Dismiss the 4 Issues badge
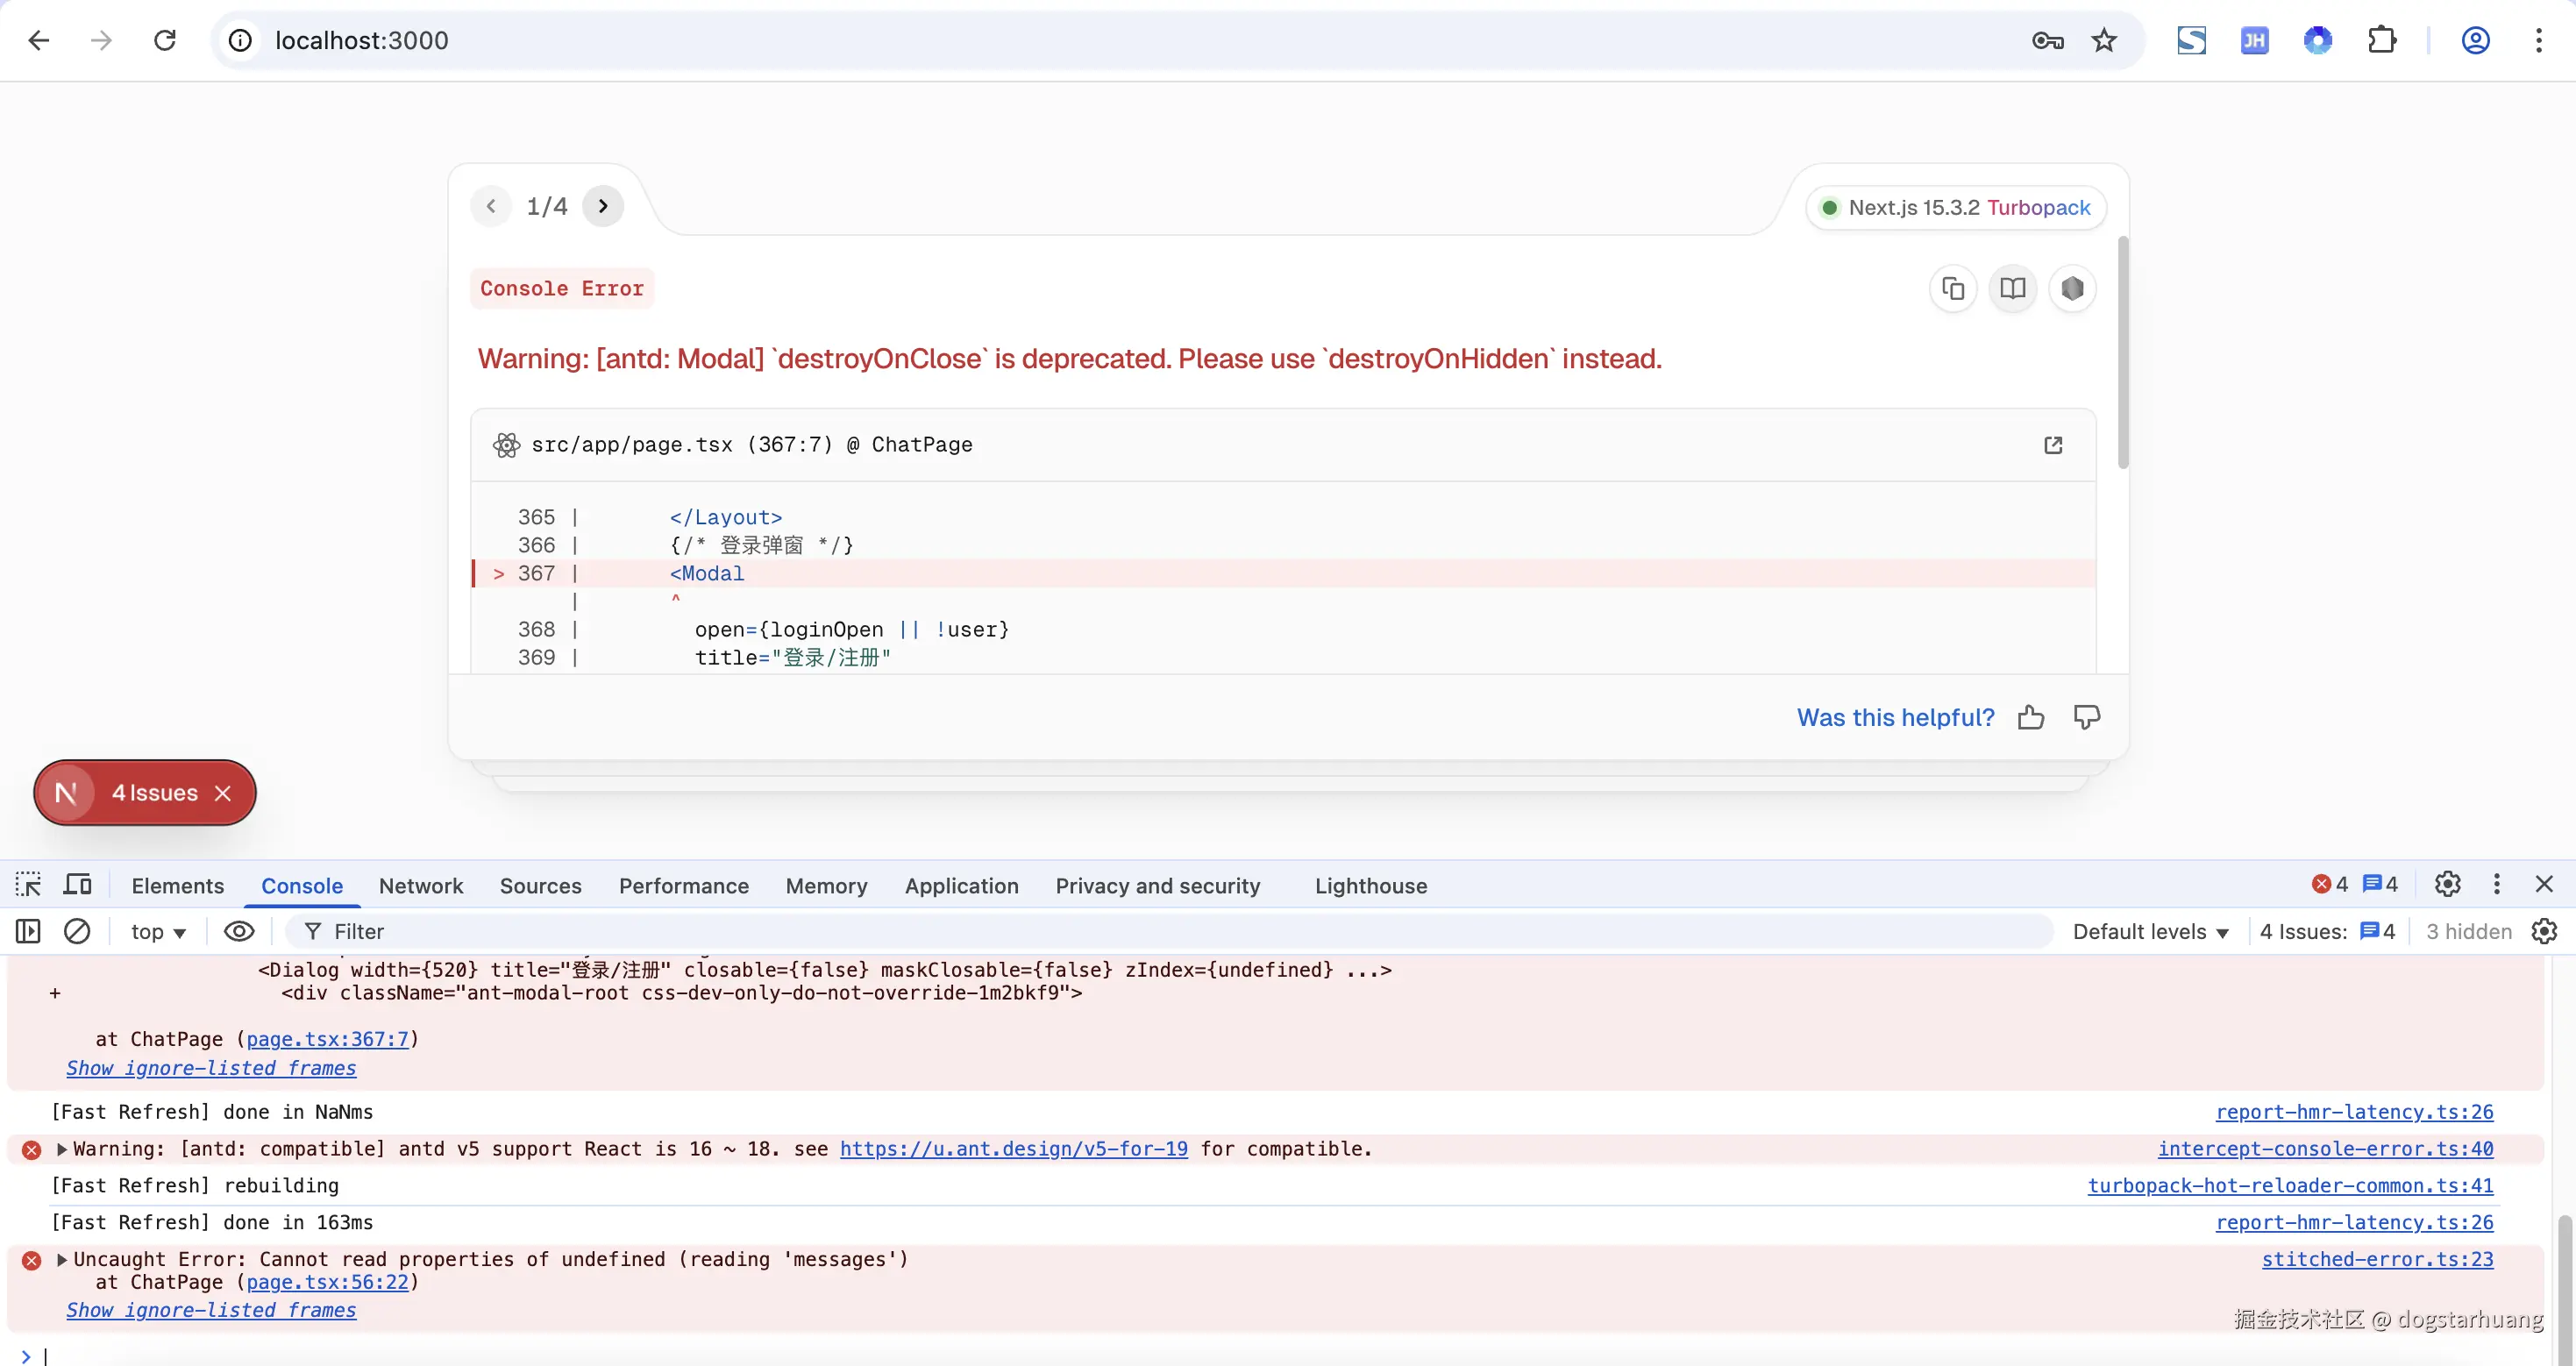Screen dimensions: 2576x1366 pos(223,793)
